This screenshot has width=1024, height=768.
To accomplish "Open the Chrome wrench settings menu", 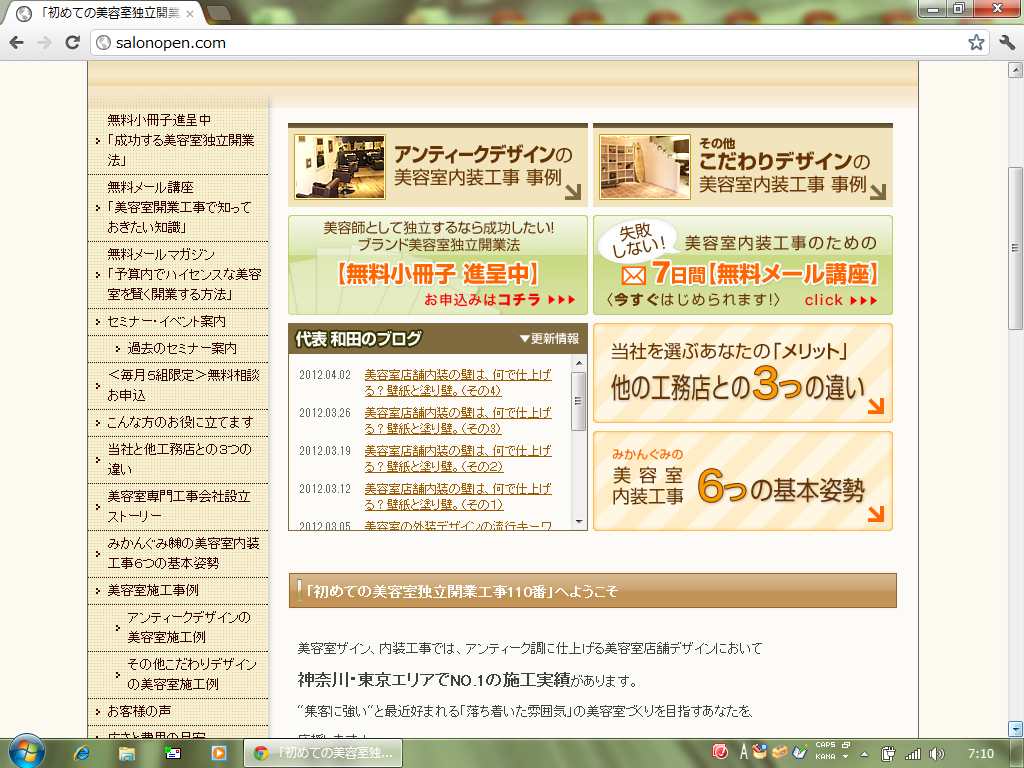I will 1007,43.
